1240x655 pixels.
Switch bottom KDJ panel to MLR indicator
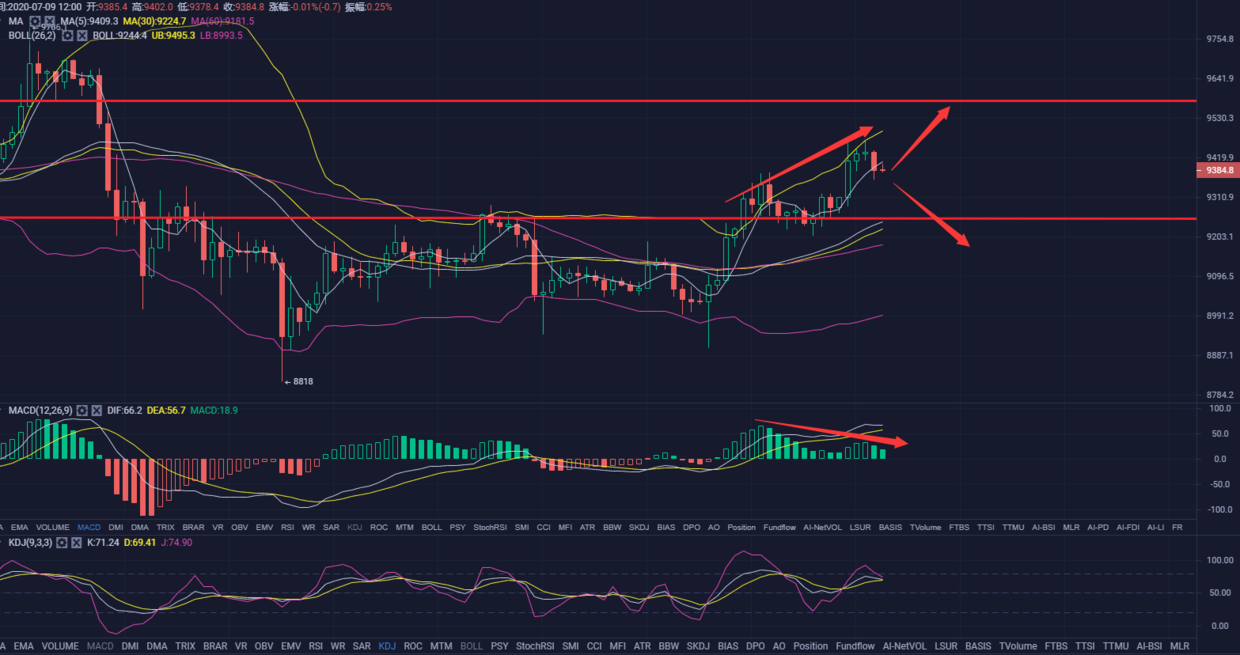tap(1180, 646)
